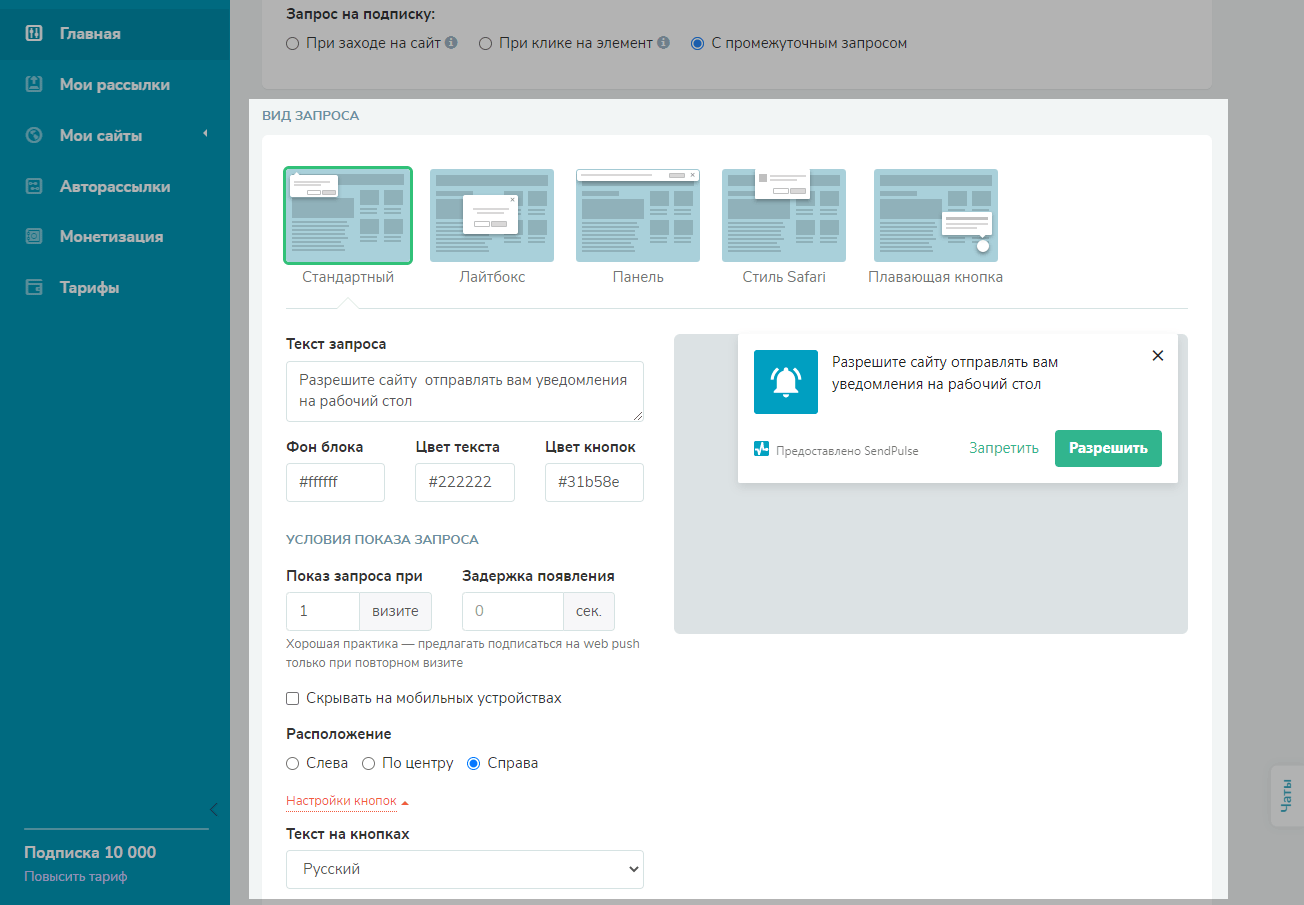
Task: Enable Скрывать на мобильных устройствах checkbox
Action: (x=293, y=698)
